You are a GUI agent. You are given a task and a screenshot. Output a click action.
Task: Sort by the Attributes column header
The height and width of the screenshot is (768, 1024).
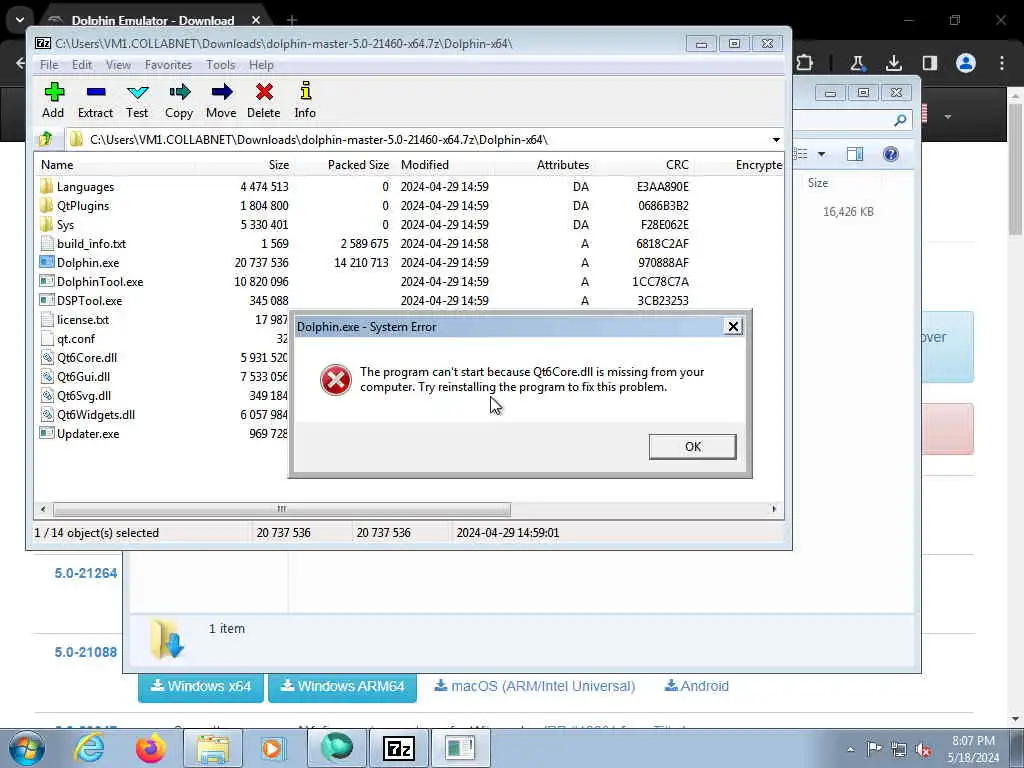562,165
